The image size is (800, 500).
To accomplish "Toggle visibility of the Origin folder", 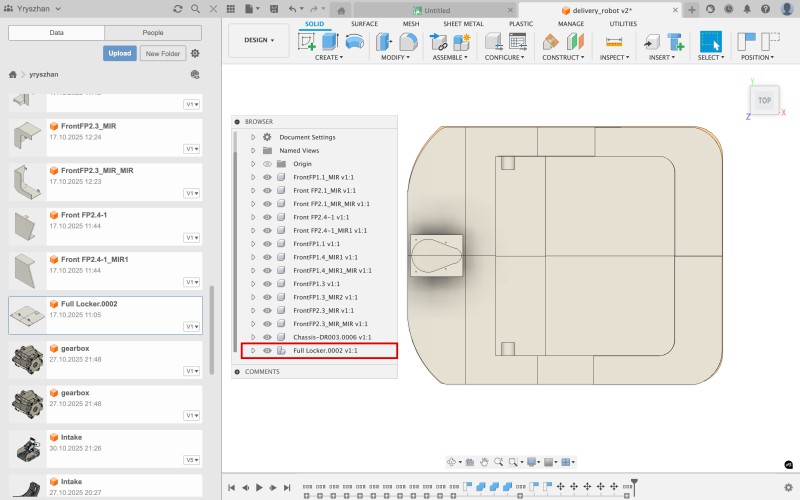I will point(267,164).
